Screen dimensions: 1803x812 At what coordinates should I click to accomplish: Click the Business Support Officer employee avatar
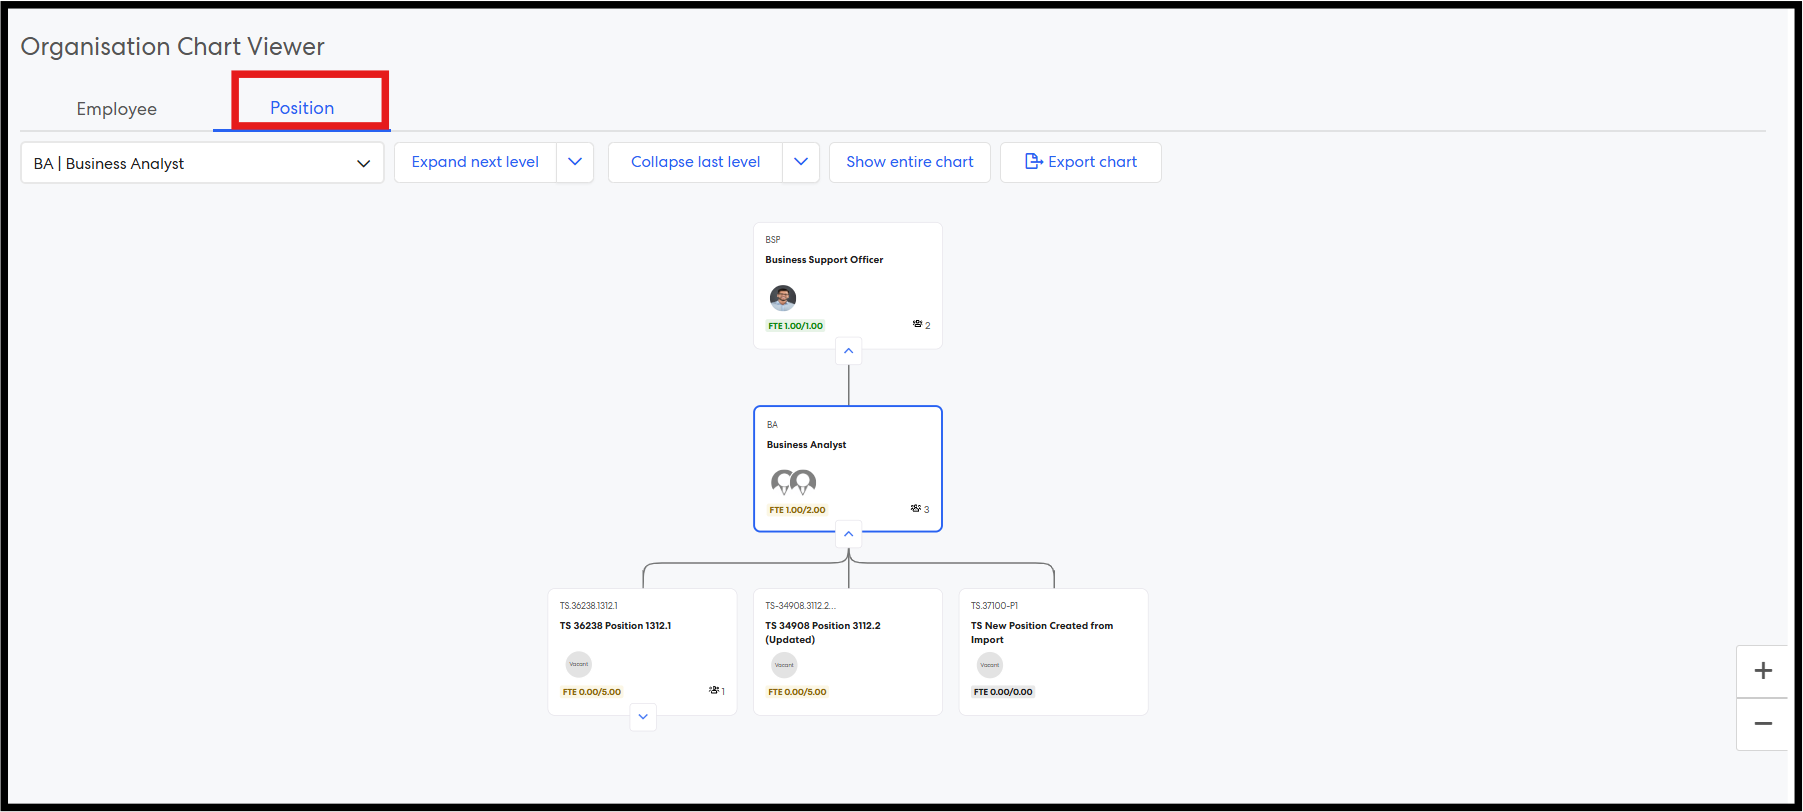coord(782,297)
